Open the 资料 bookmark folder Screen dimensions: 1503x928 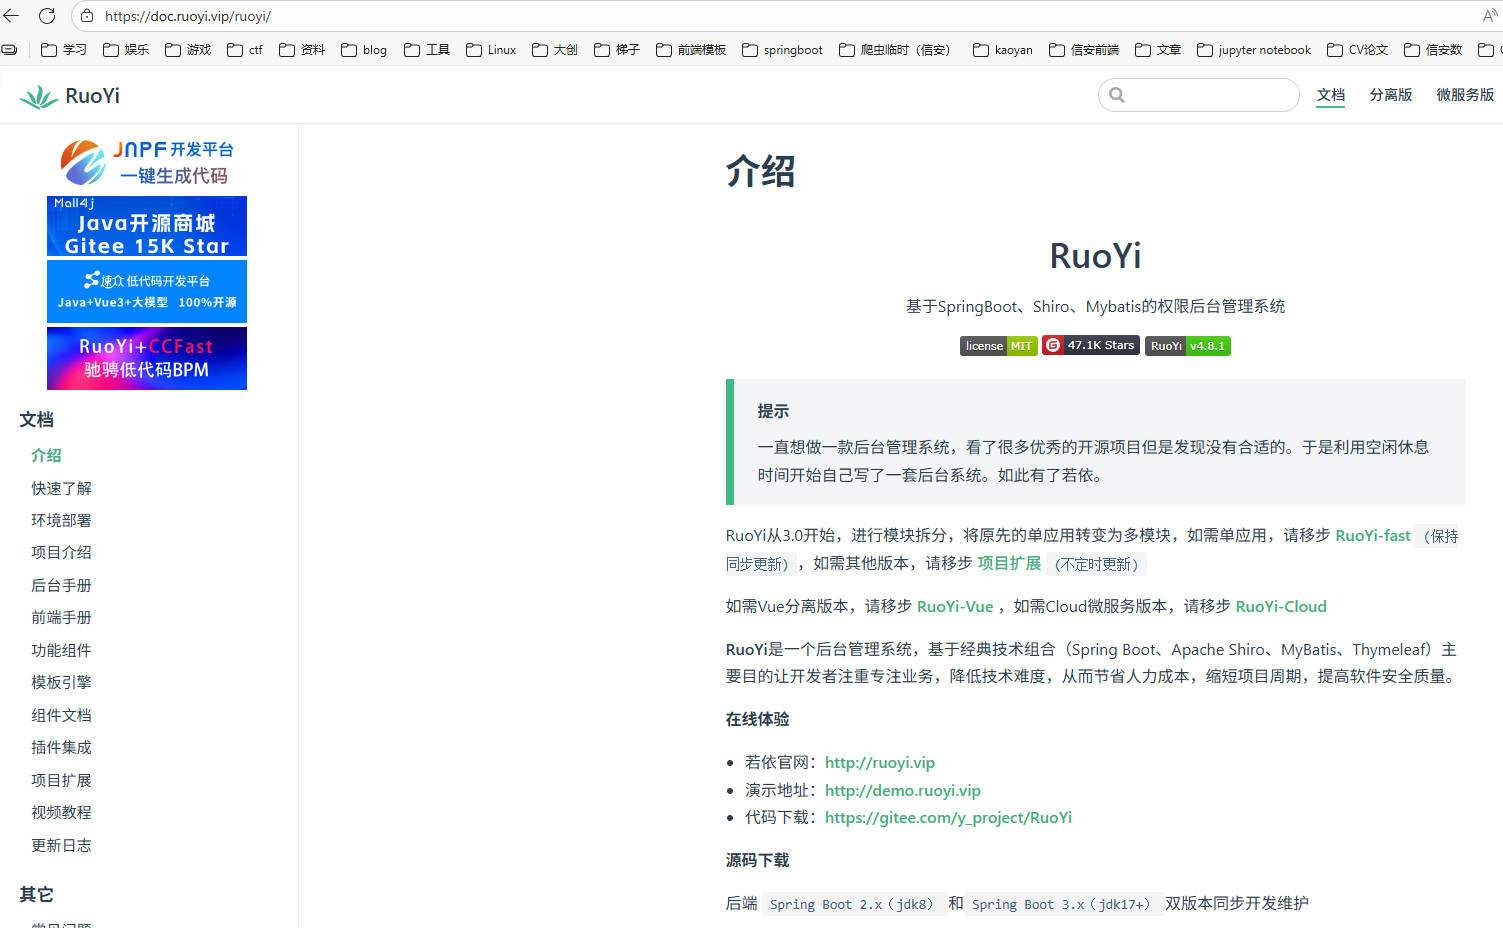click(x=302, y=50)
